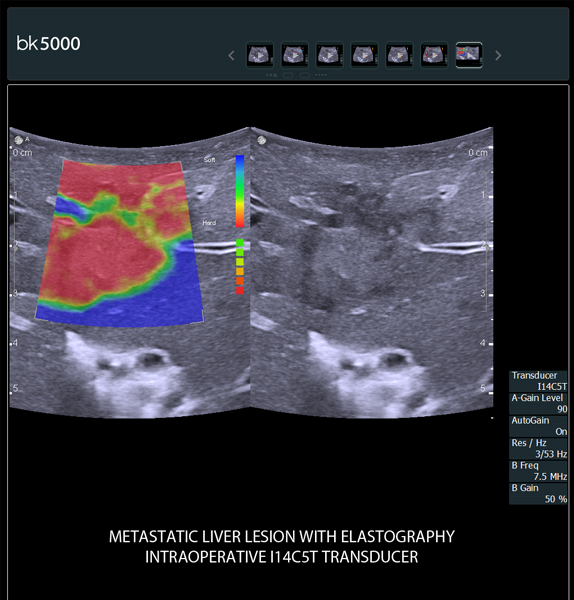Select the AutoGain On field
574x600 pixels.
tap(538, 426)
